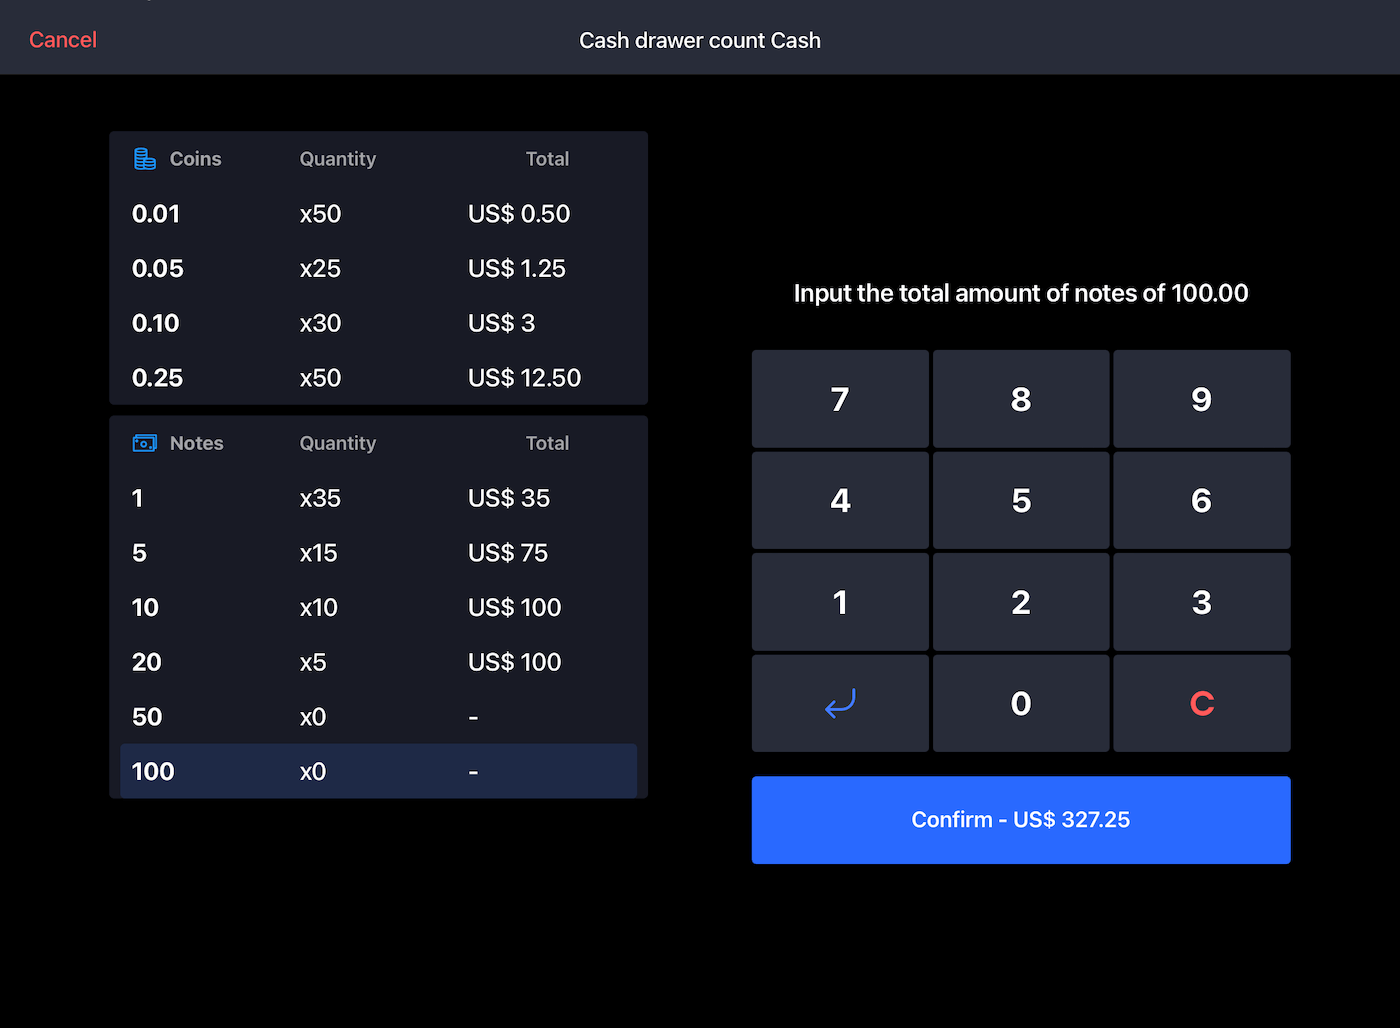Select the 20 note row
This screenshot has height=1028, width=1400.
pos(378,662)
